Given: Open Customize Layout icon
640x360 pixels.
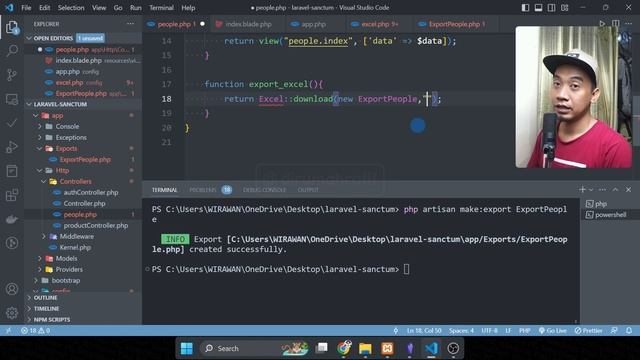Looking at the screenshot, I should pyautogui.click(x=564, y=8).
